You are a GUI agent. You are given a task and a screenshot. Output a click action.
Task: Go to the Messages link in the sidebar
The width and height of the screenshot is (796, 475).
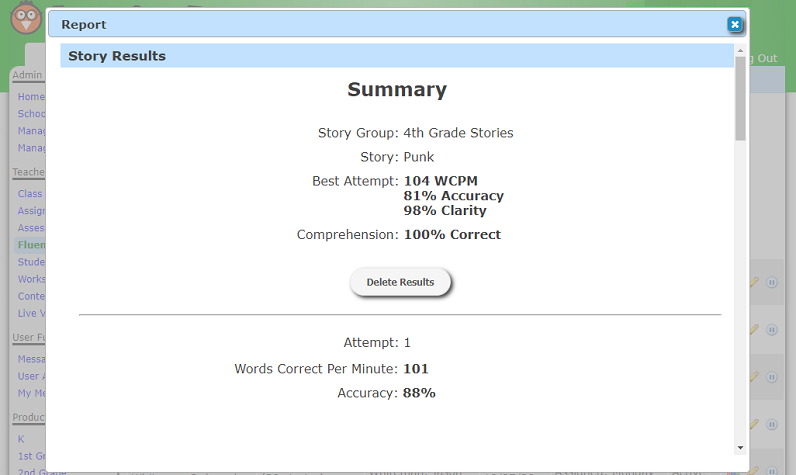click(x=31, y=359)
